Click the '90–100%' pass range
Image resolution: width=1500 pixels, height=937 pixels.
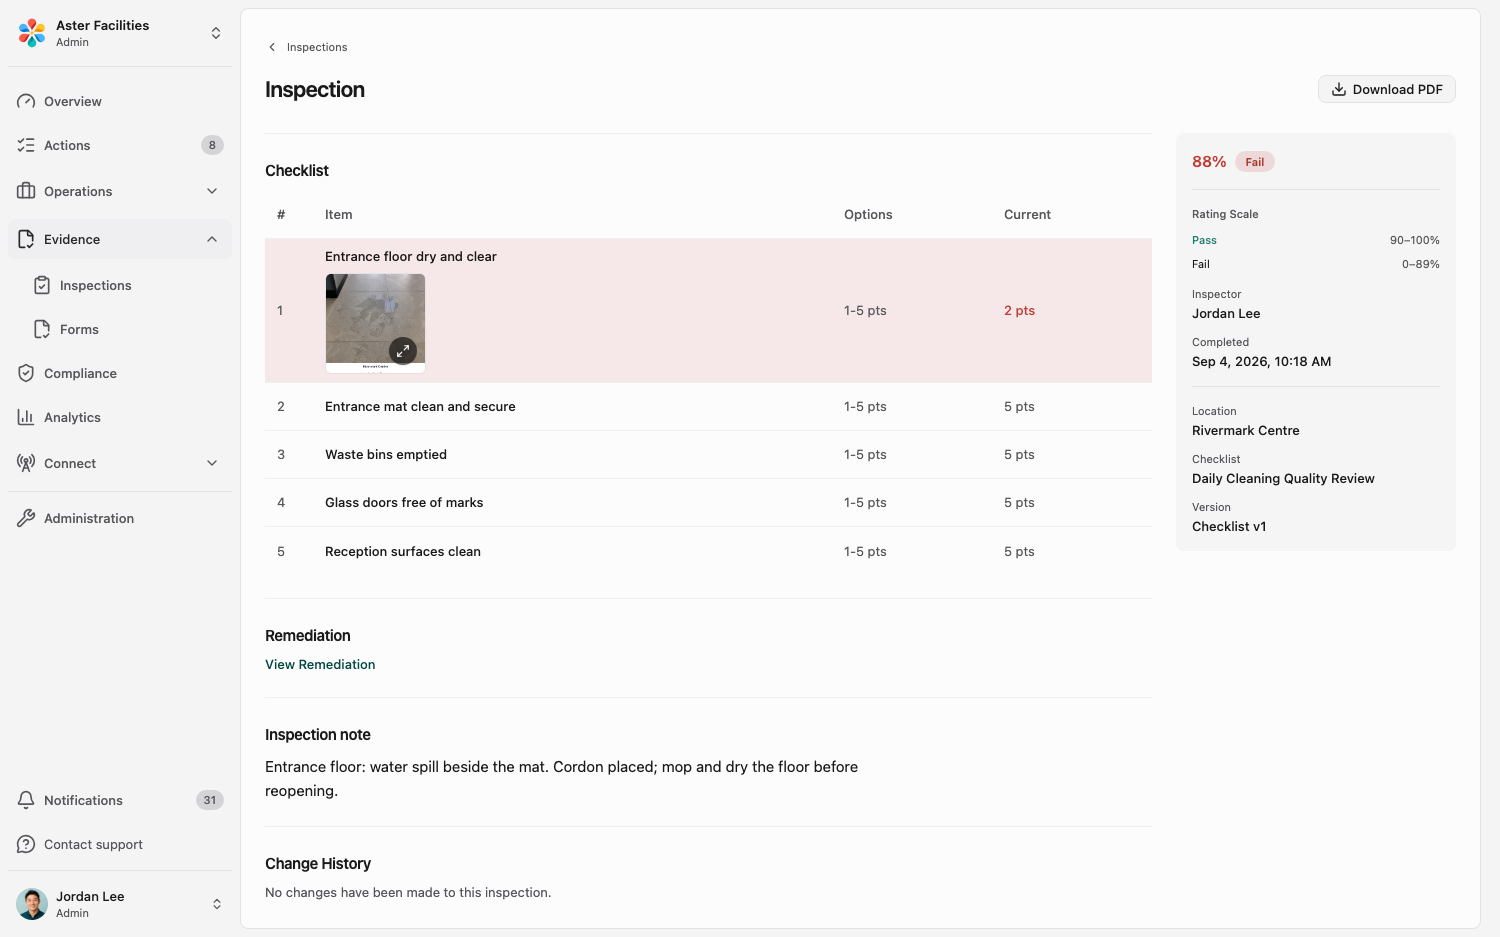click(1414, 240)
